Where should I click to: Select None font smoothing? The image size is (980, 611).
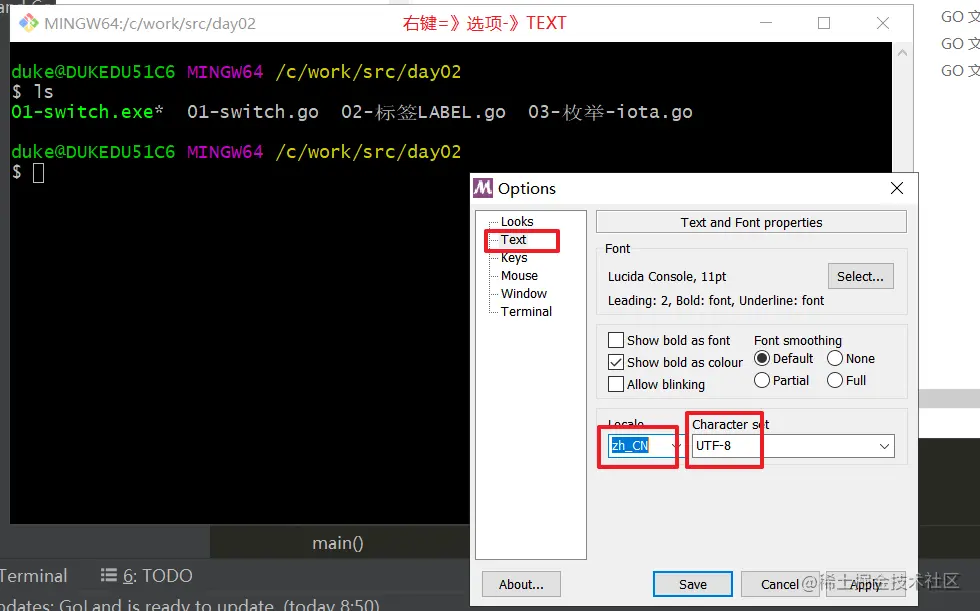click(835, 359)
